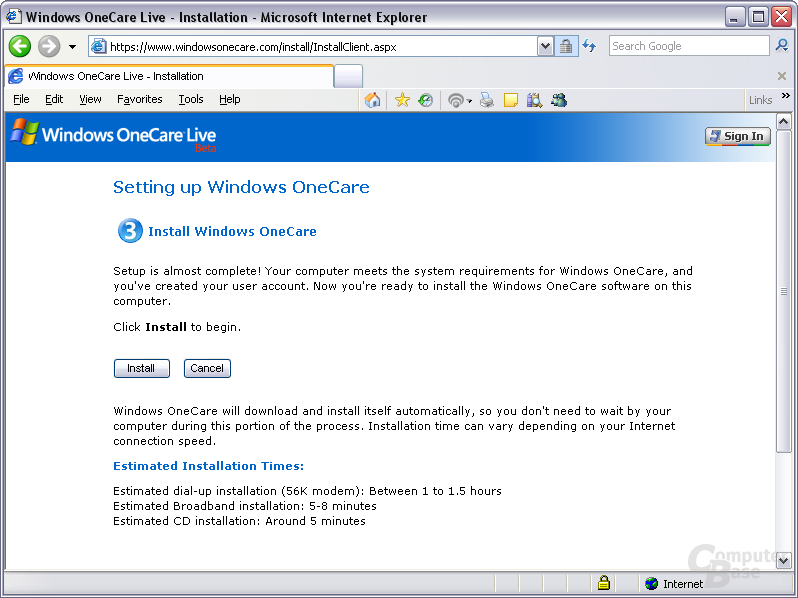
Task: Click the Search Google input box
Action: tap(689, 46)
